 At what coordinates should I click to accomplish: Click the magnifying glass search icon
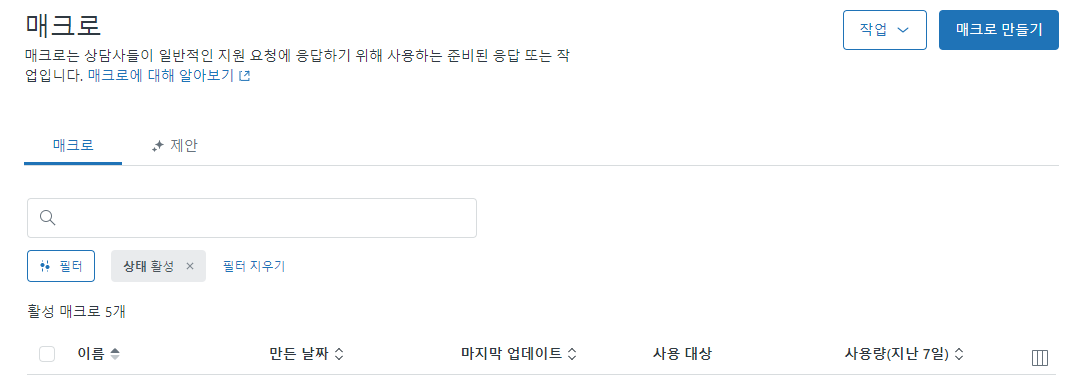47,218
